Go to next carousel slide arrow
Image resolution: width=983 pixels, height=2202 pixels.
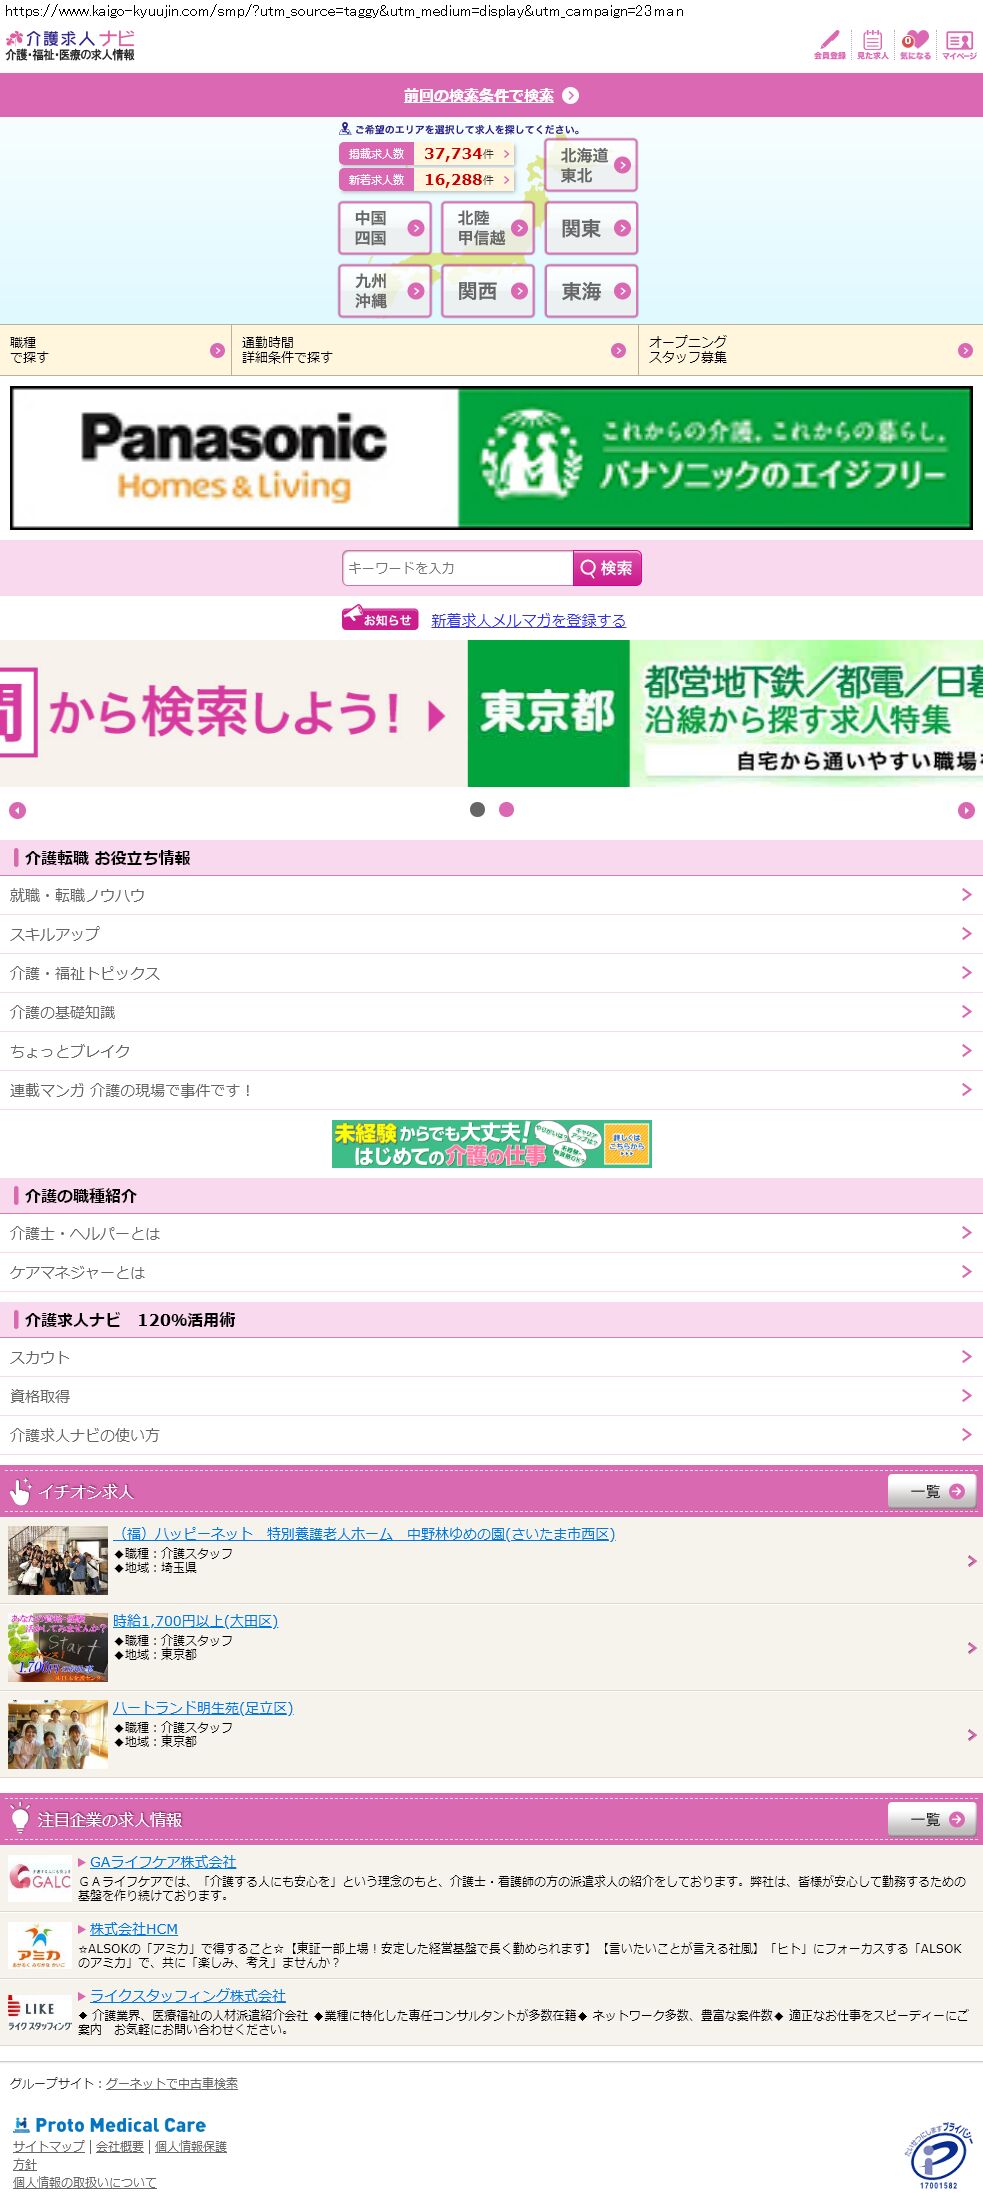[x=966, y=810]
